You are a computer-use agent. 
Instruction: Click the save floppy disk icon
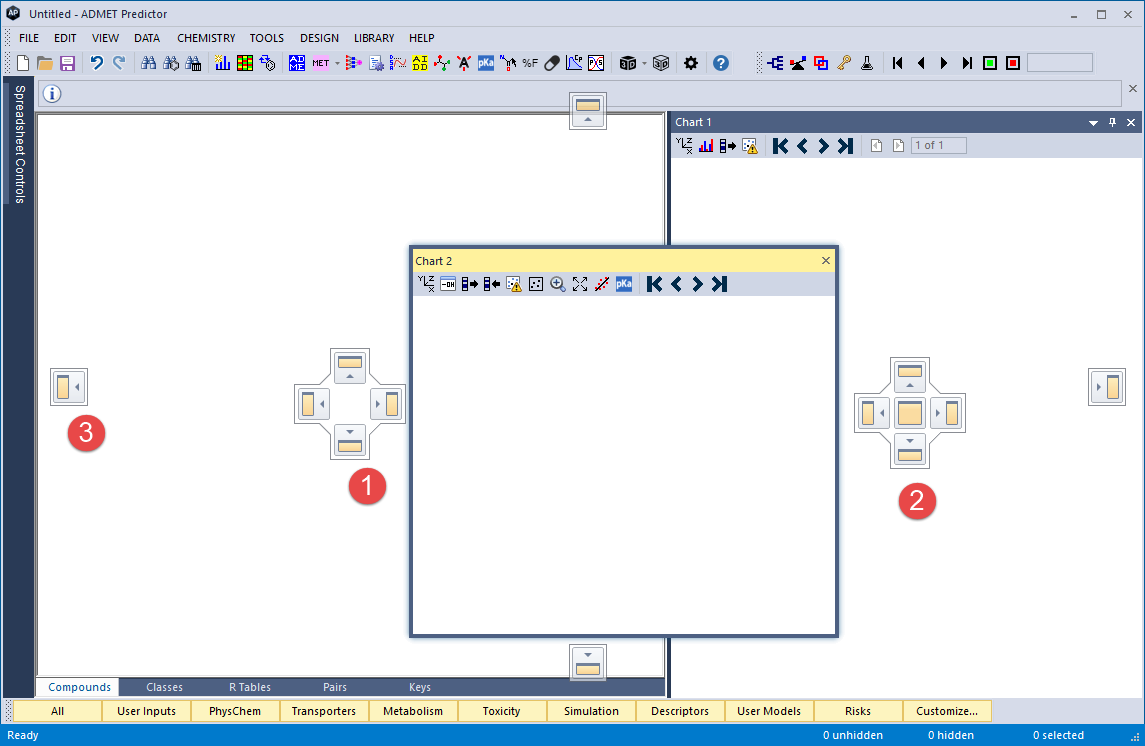coord(67,63)
